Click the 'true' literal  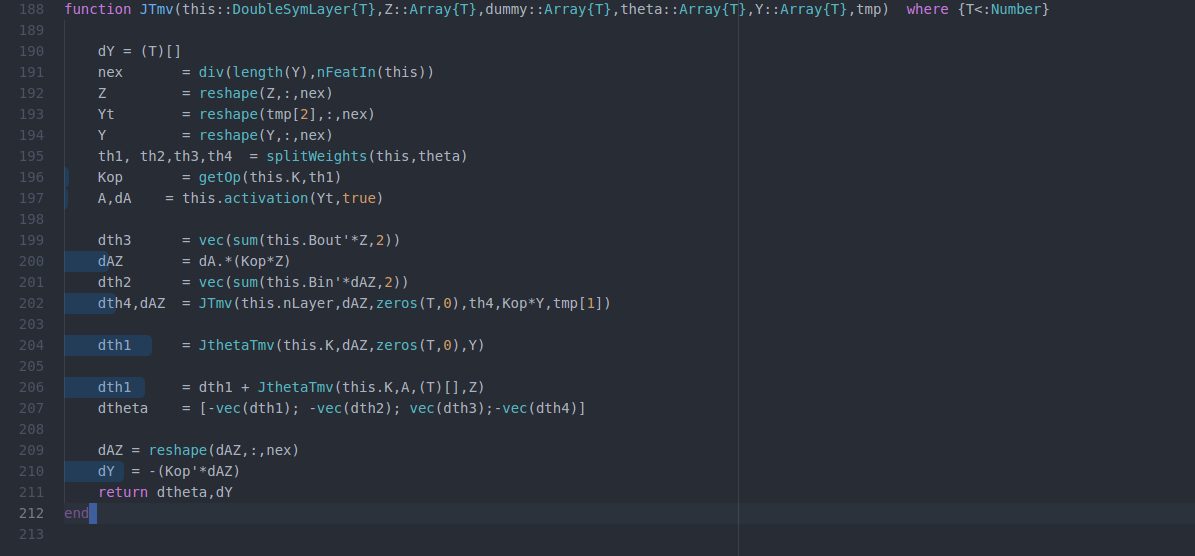357,198
